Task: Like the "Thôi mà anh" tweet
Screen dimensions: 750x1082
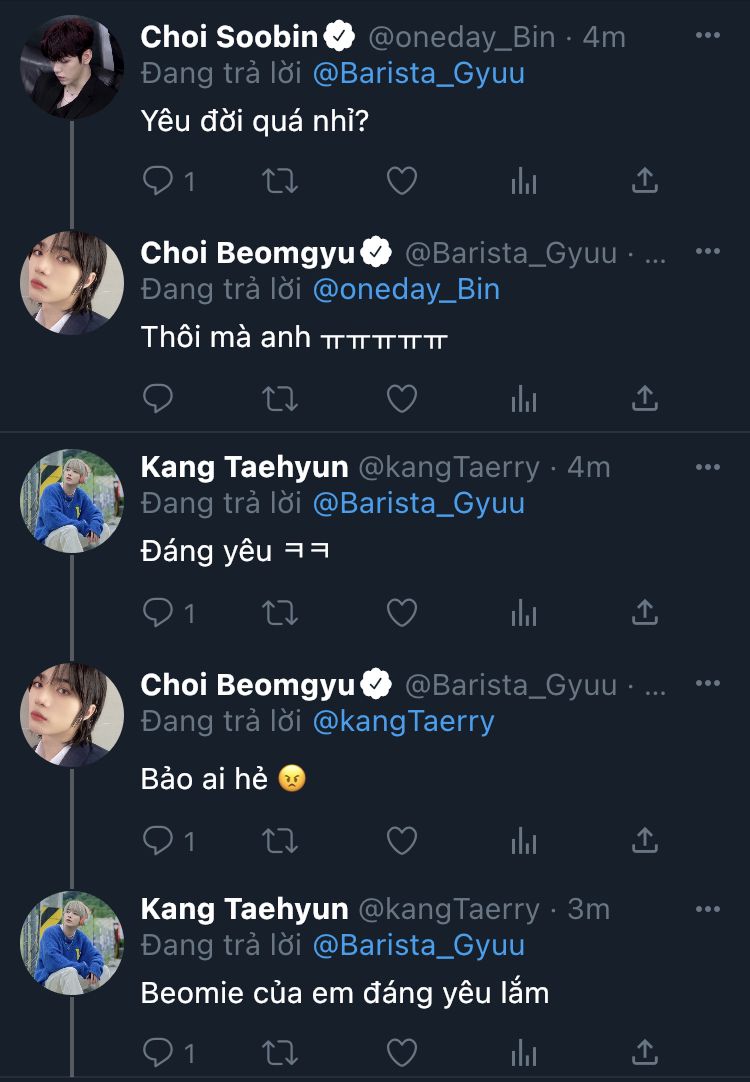Action: (x=402, y=399)
